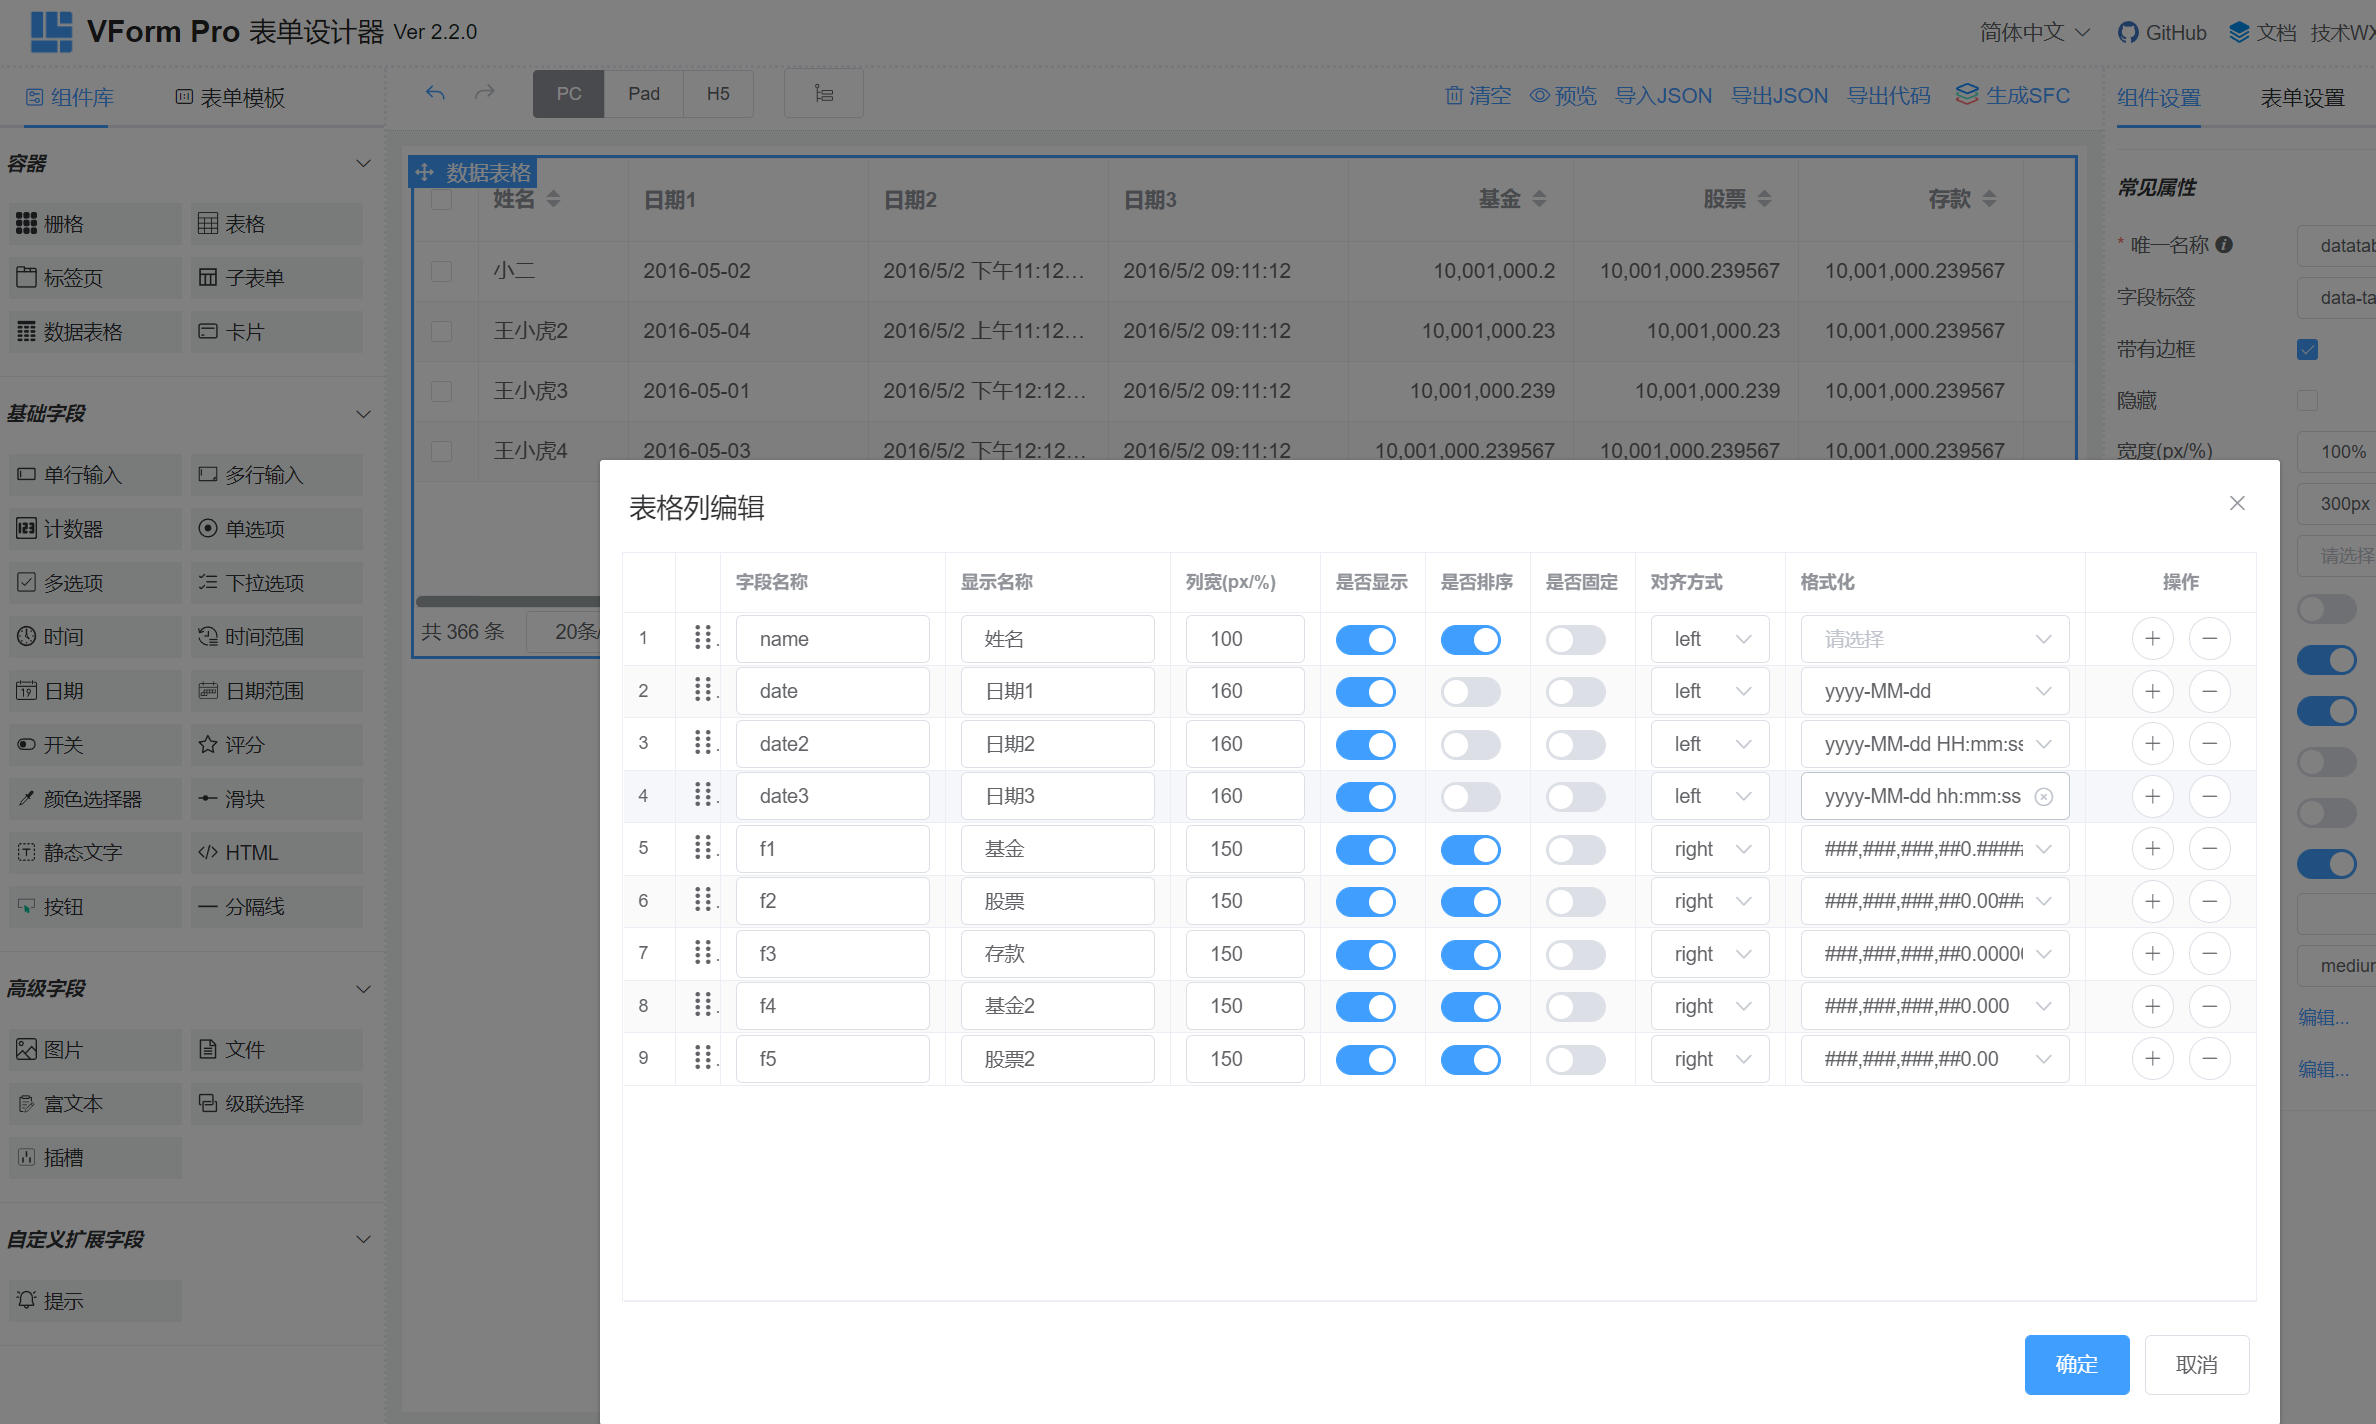
Task: Click the undo arrow in the toolbar
Action: click(x=435, y=94)
